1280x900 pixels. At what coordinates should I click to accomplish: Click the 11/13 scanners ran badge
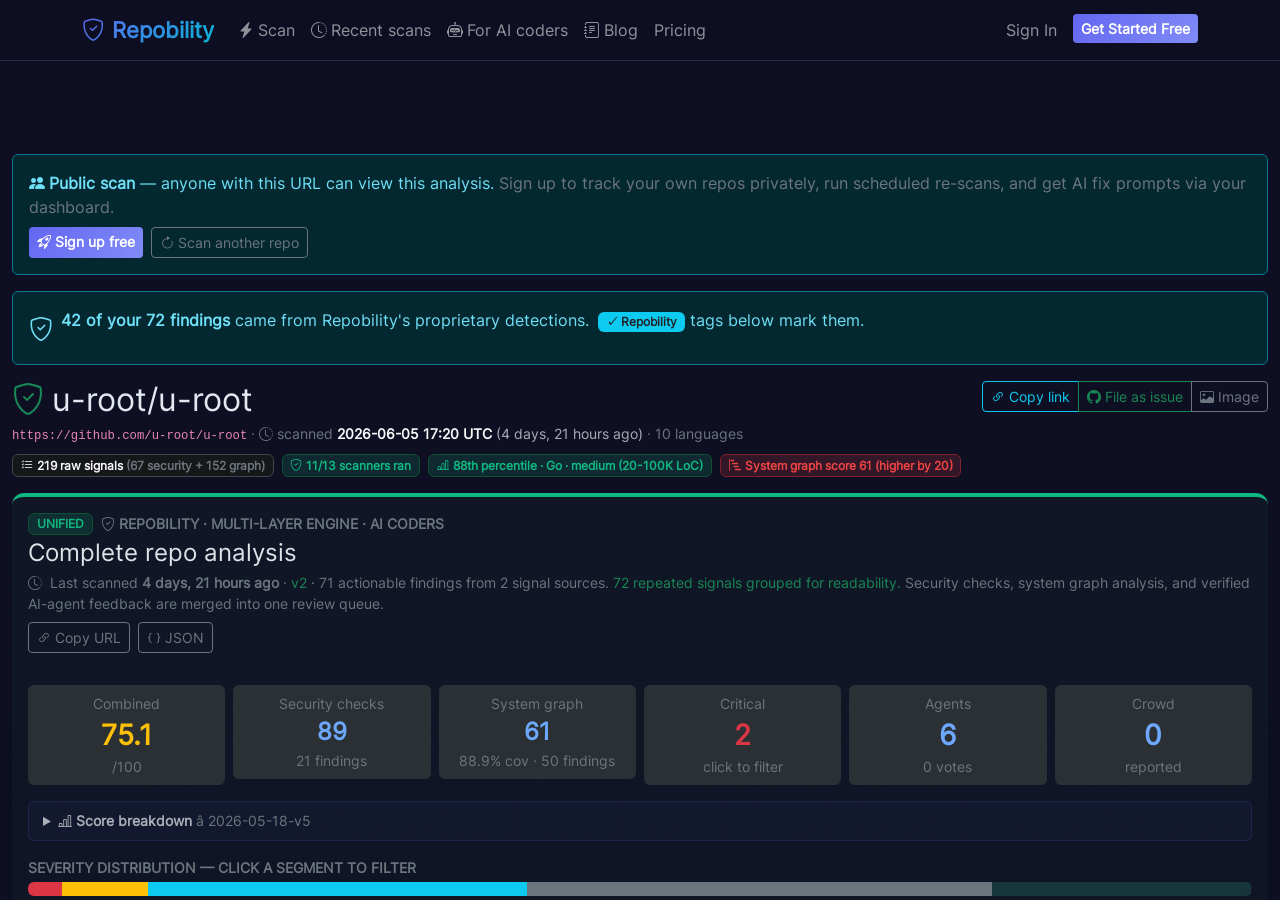pyautogui.click(x=351, y=466)
